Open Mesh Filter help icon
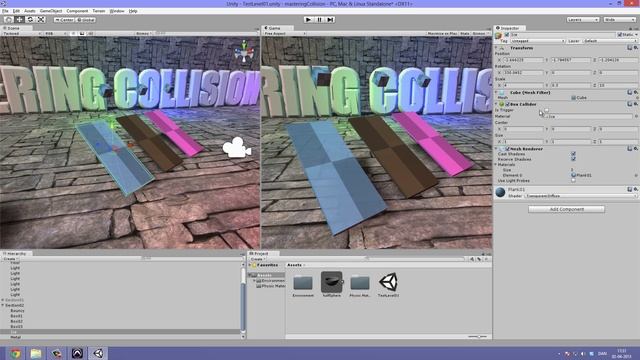Viewport: 640px width, 360px height. pyautogui.click(x=630, y=93)
